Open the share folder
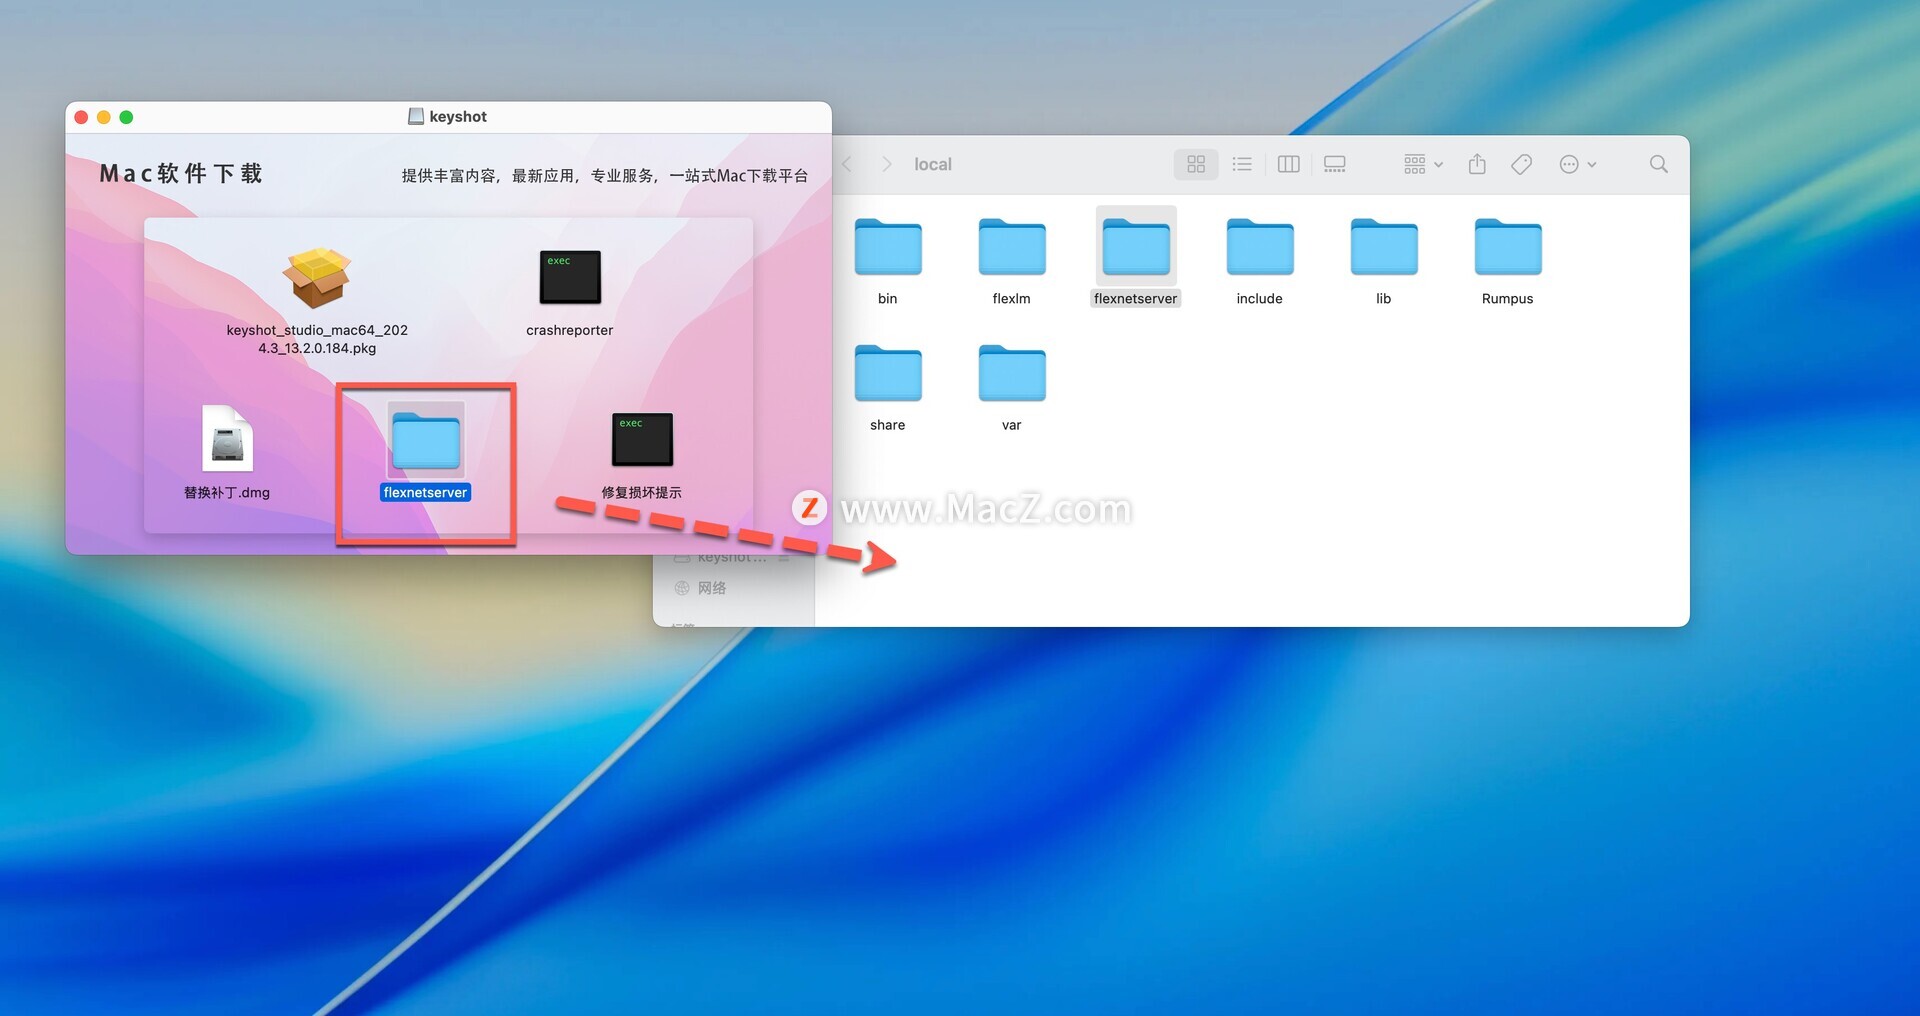Screen dimensions: 1920x1016 click(888, 373)
